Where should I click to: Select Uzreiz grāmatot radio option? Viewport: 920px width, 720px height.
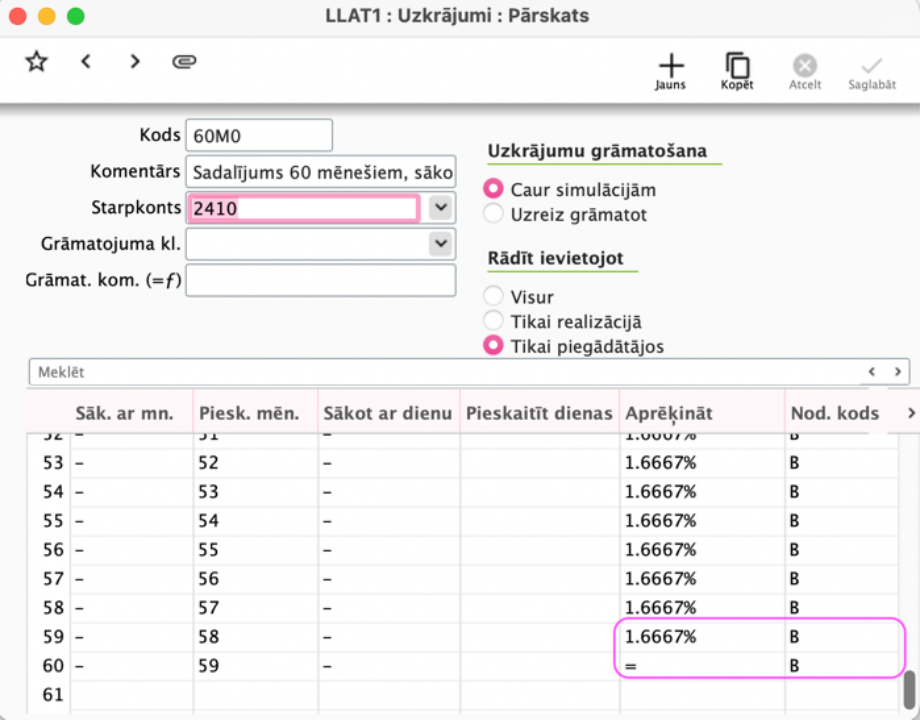[493, 214]
